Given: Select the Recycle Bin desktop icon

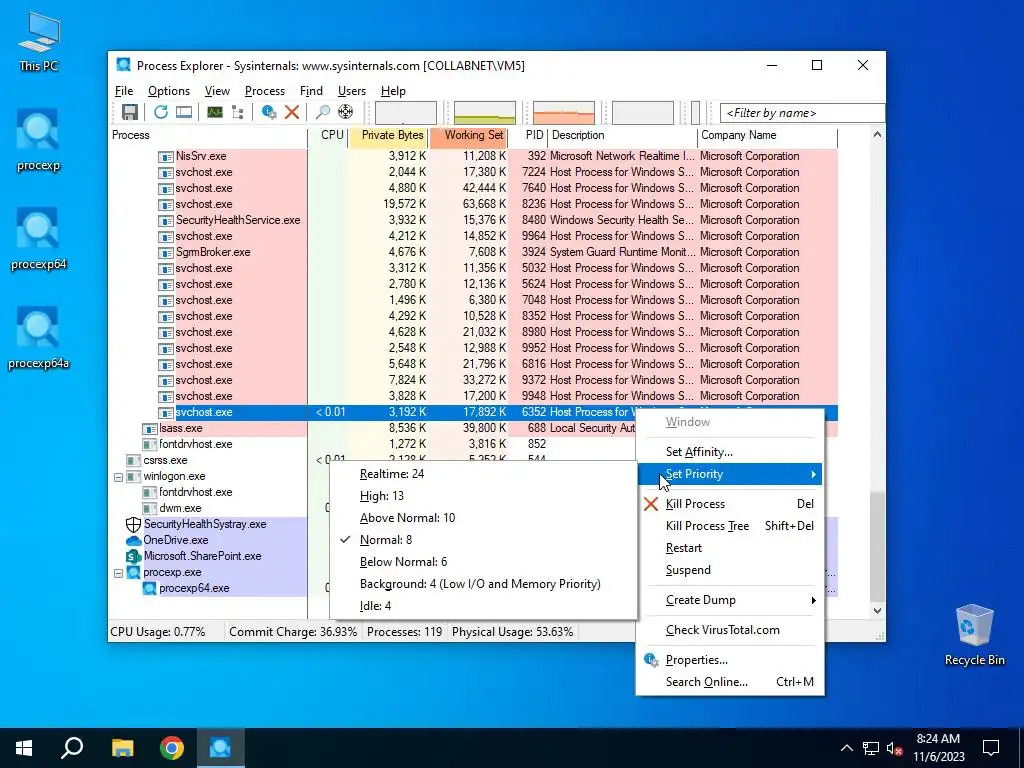Looking at the screenshot, I should pyautogui.click(x=974, y=635).
